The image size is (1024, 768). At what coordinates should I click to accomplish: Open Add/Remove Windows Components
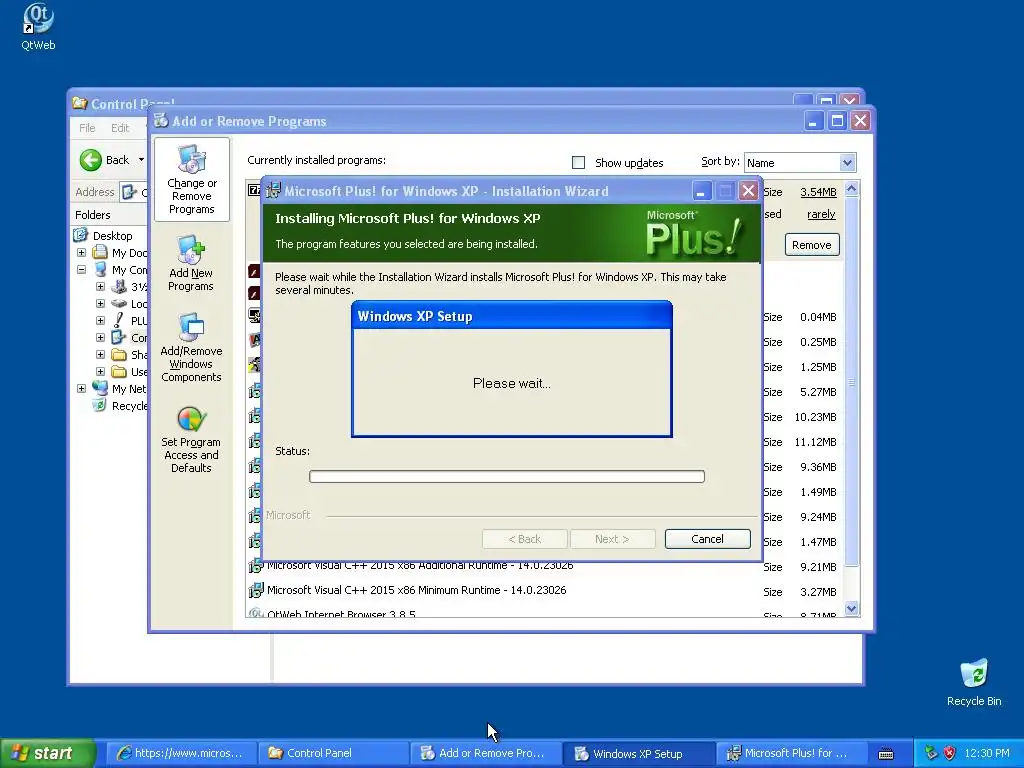(x=191, y=347)
